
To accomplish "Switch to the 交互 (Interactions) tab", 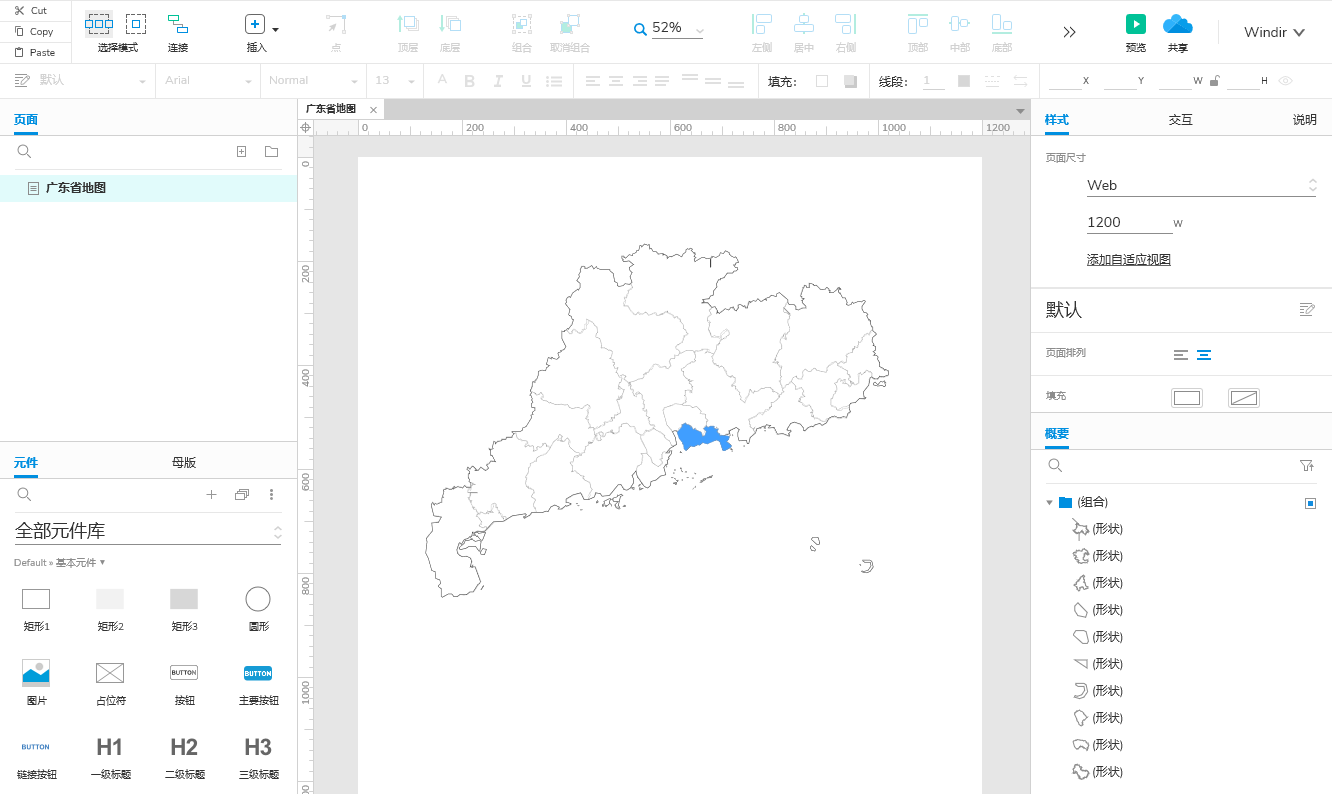I will [x=1180, y=120].
